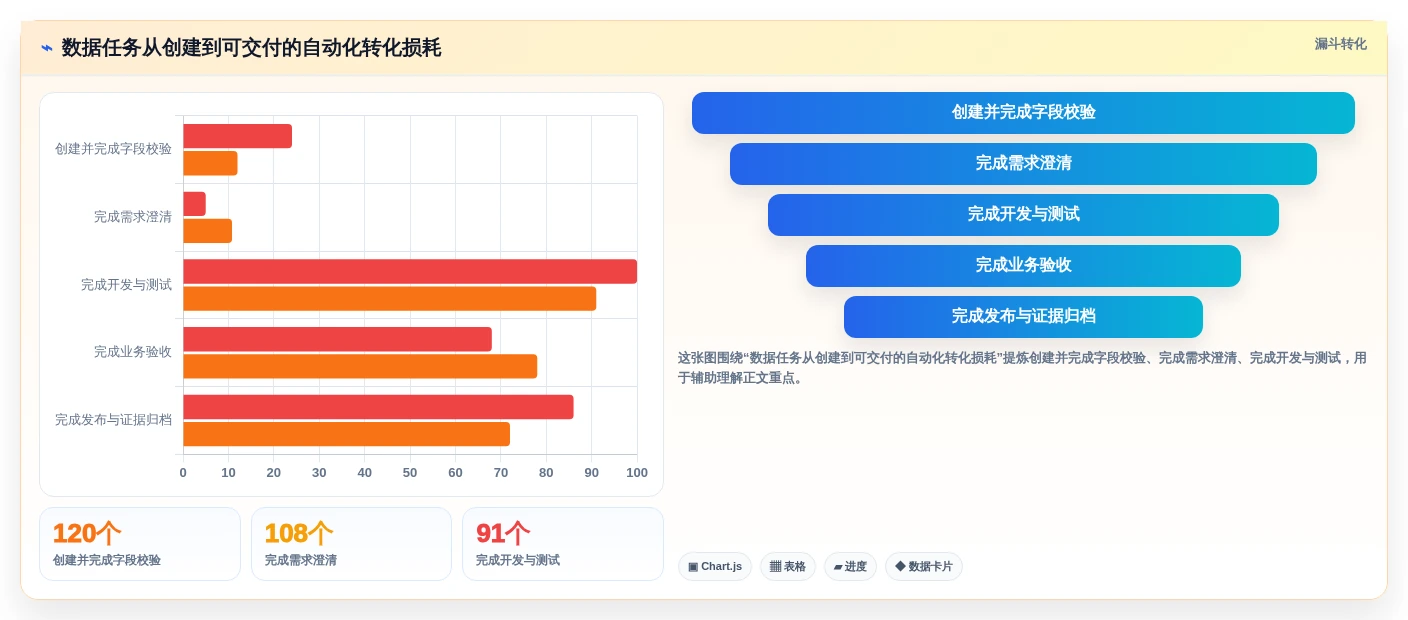Click the red bar for 完成业务验收

pos(337,339)
